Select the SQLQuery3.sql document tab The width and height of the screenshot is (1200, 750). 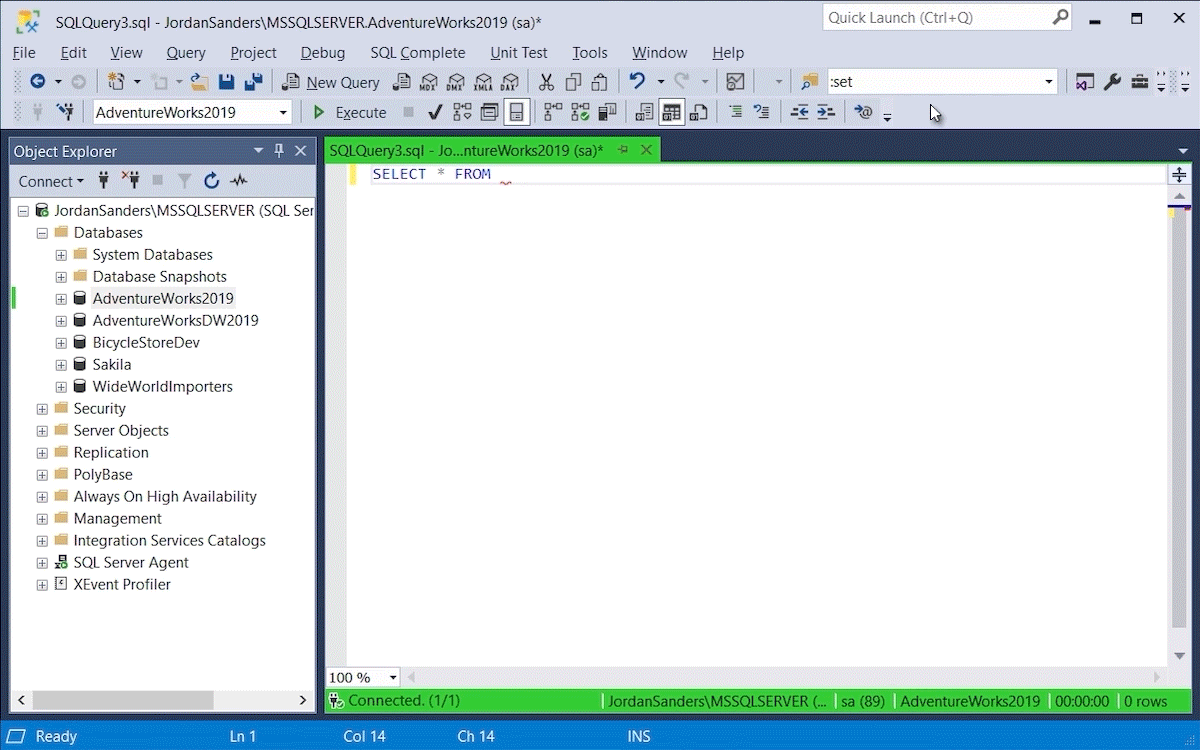click(466, 150)
